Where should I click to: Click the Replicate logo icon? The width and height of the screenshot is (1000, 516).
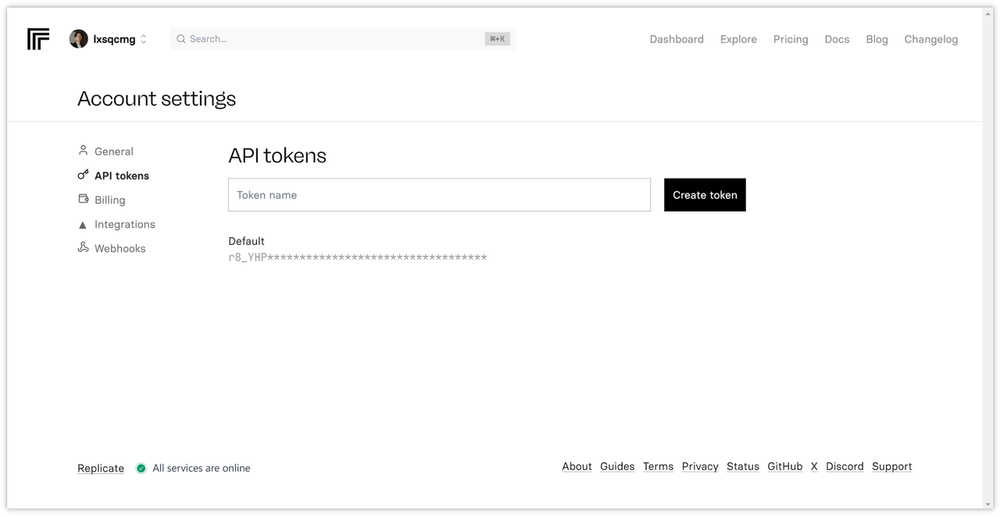click(x=38, y=39)
